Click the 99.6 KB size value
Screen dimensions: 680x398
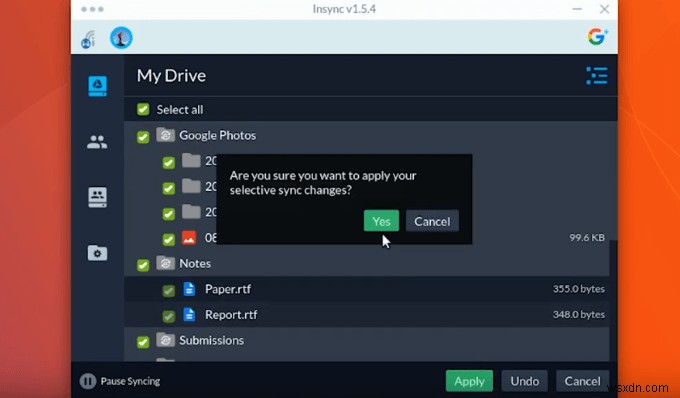(x=587, y=238)
